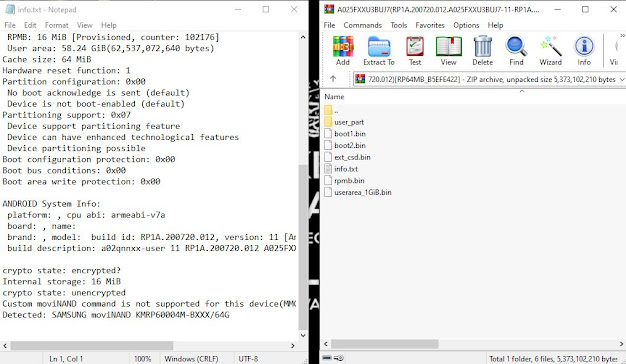Click the WinRAR title bar app icon

(329, 9)
